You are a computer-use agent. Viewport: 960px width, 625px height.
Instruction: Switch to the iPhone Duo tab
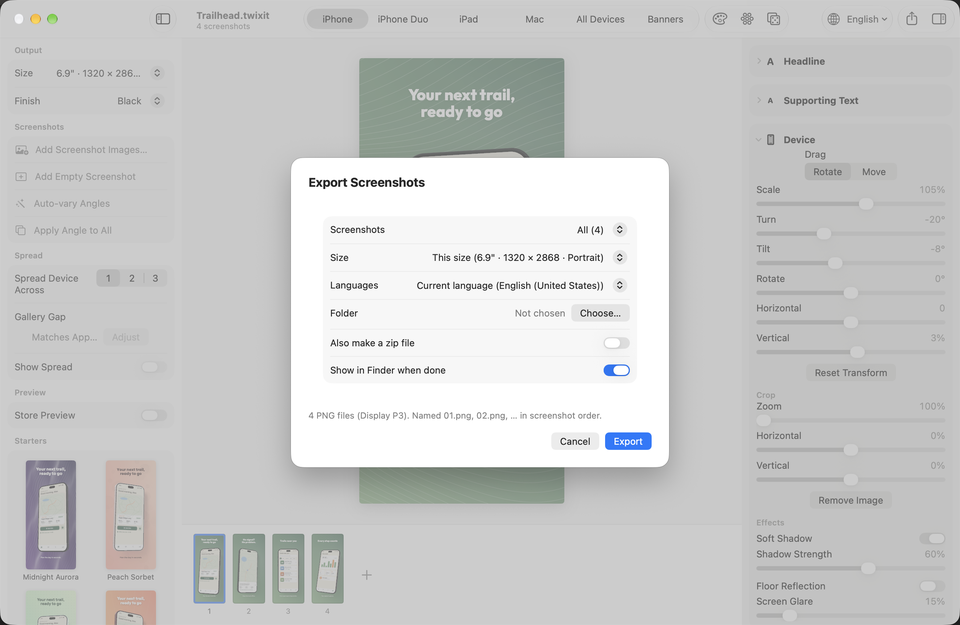click(403, 19)
